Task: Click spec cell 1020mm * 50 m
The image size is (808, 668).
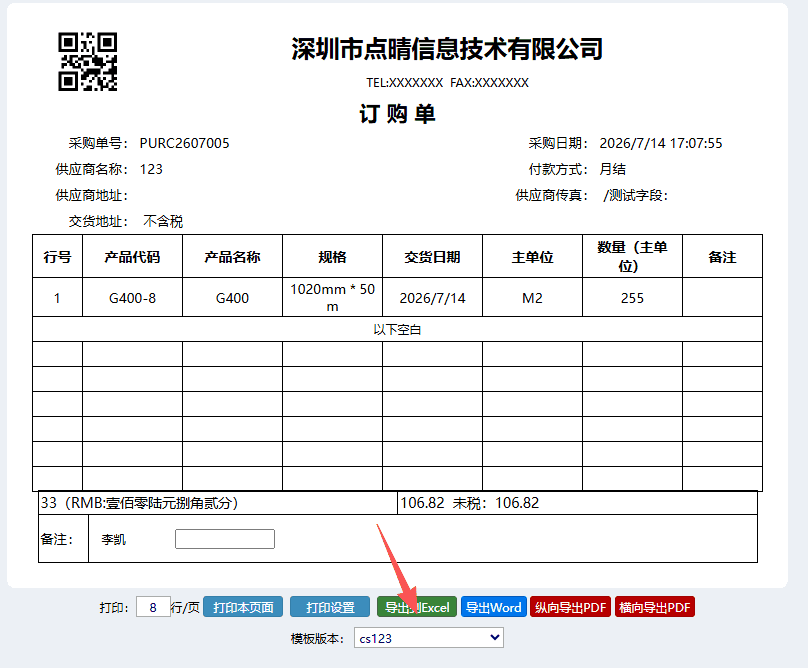Action: [332, 297]
